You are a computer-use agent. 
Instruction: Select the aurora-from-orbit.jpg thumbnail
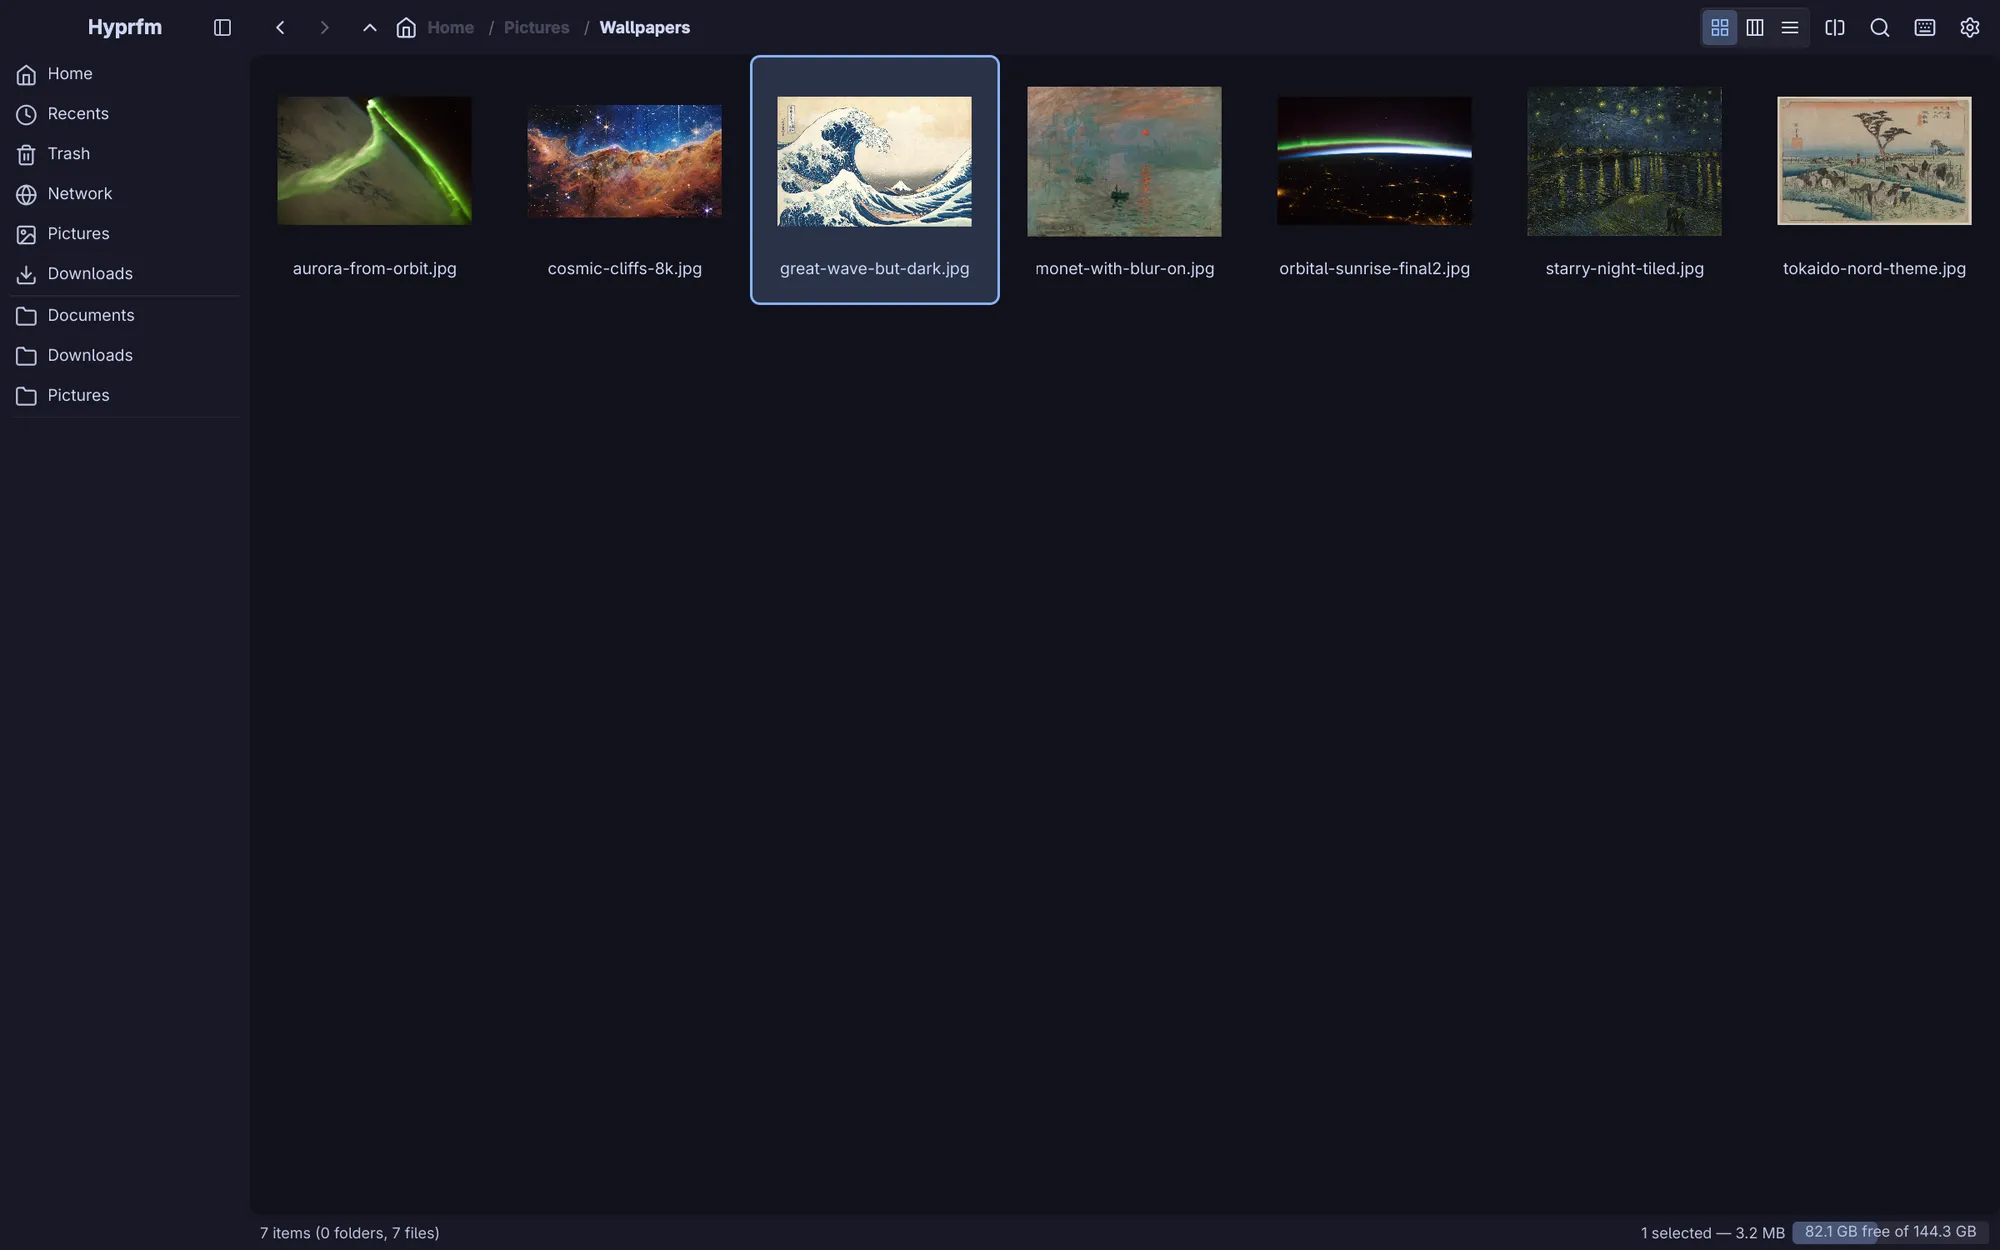pos(374,161)
